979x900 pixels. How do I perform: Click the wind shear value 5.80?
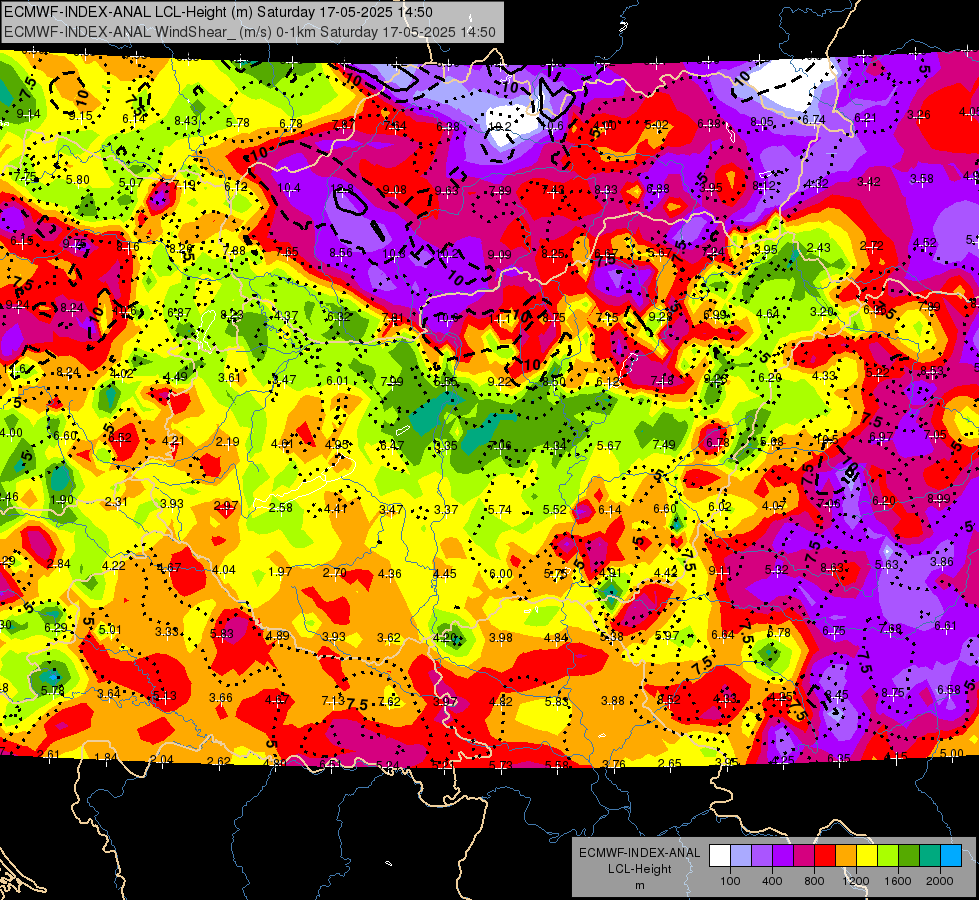coord(78,179)
